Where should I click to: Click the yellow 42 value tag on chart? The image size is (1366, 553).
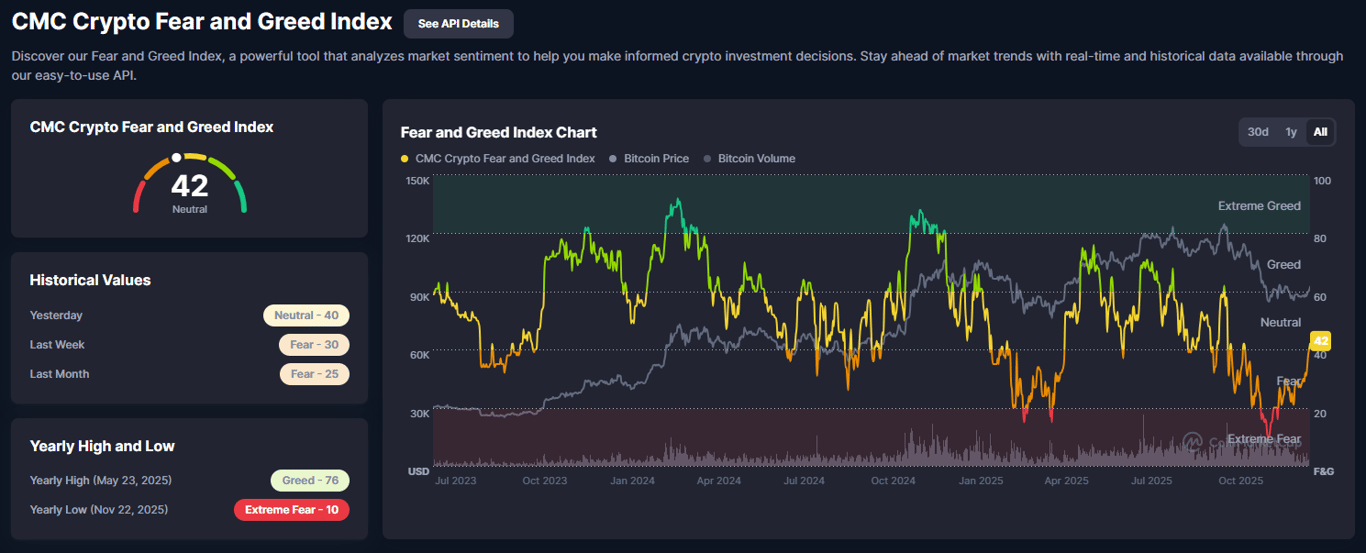tap(1319, 340)
